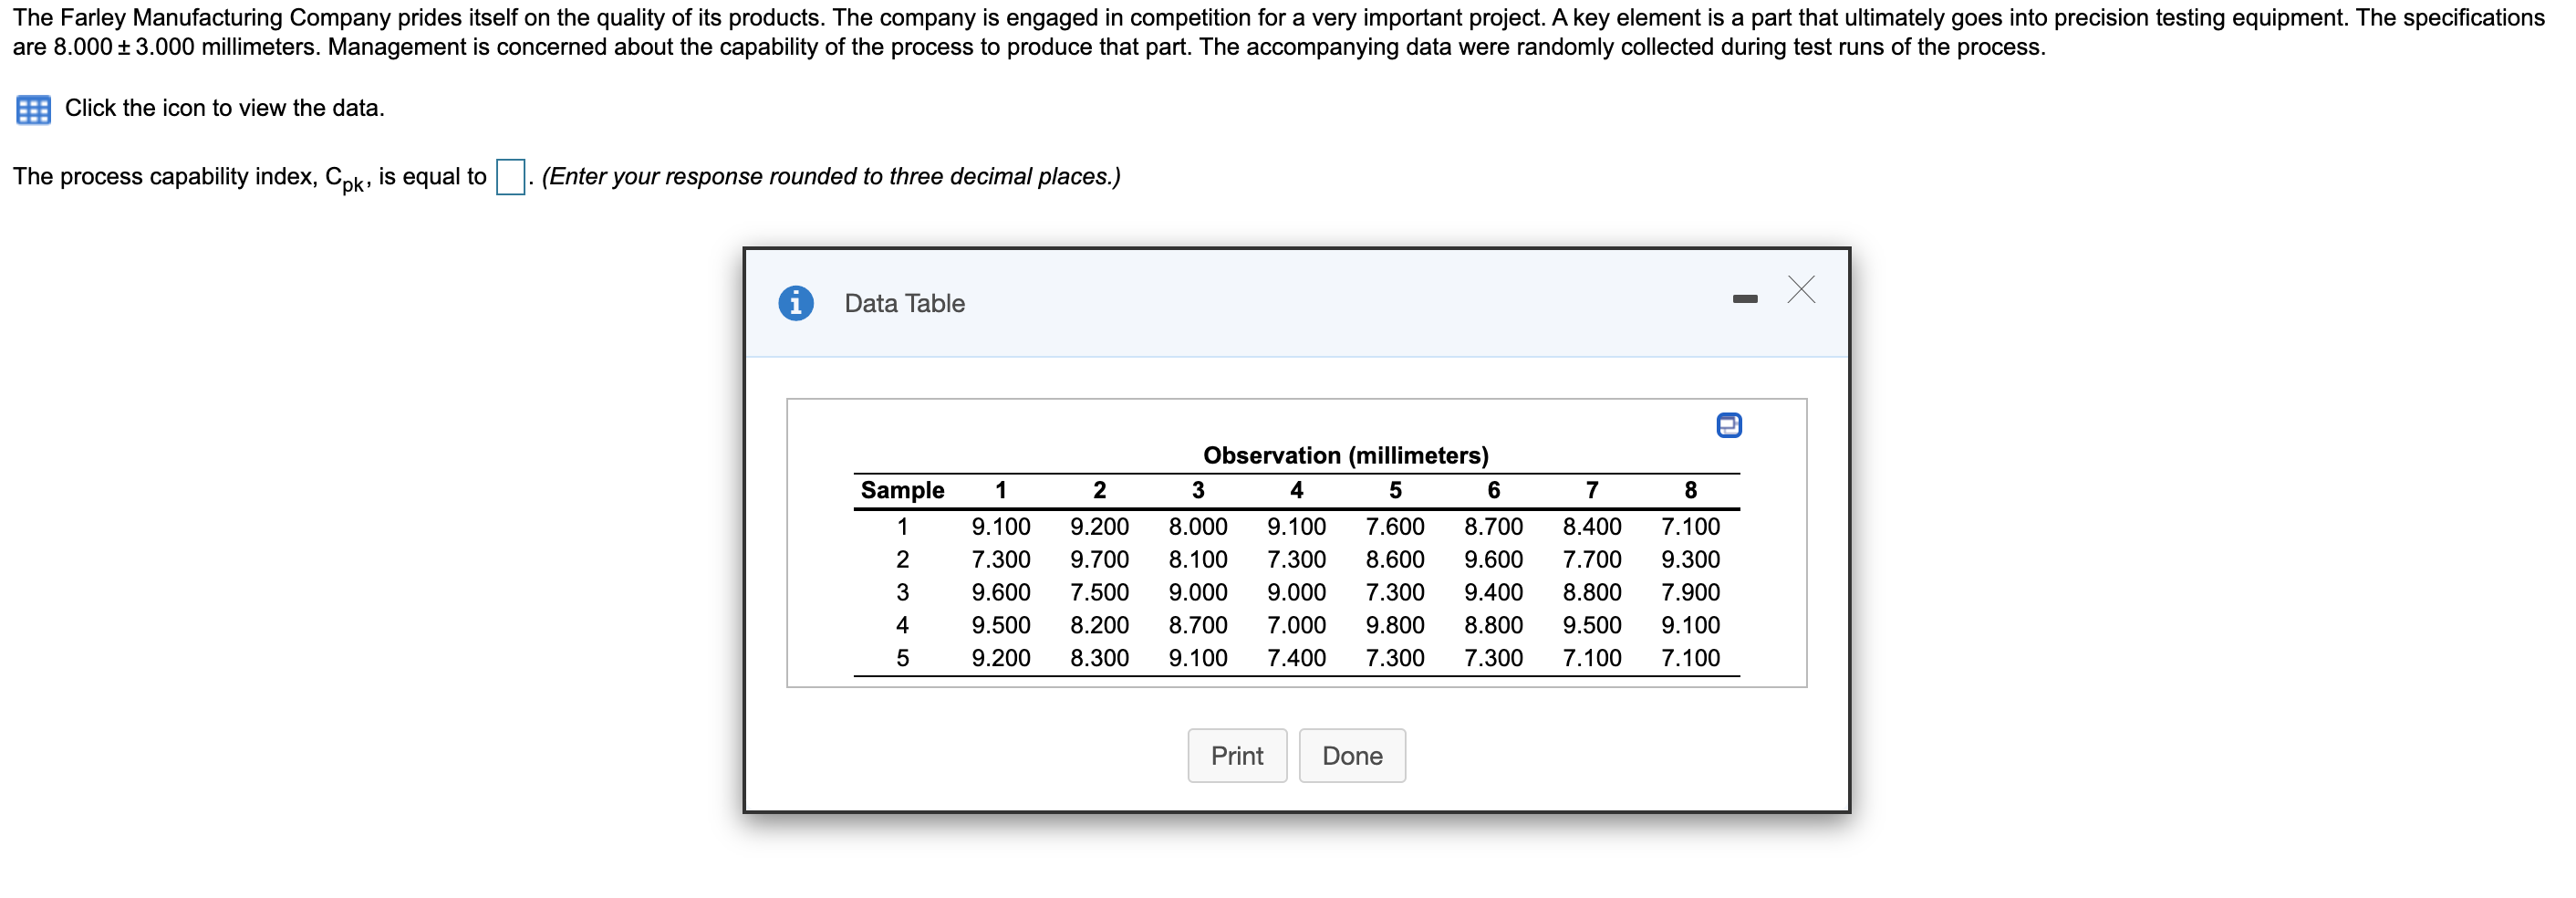Minimize the Data Table dialog
Image resolution: width=2576 pixels, height=898 pixels.
(1745, 298)
